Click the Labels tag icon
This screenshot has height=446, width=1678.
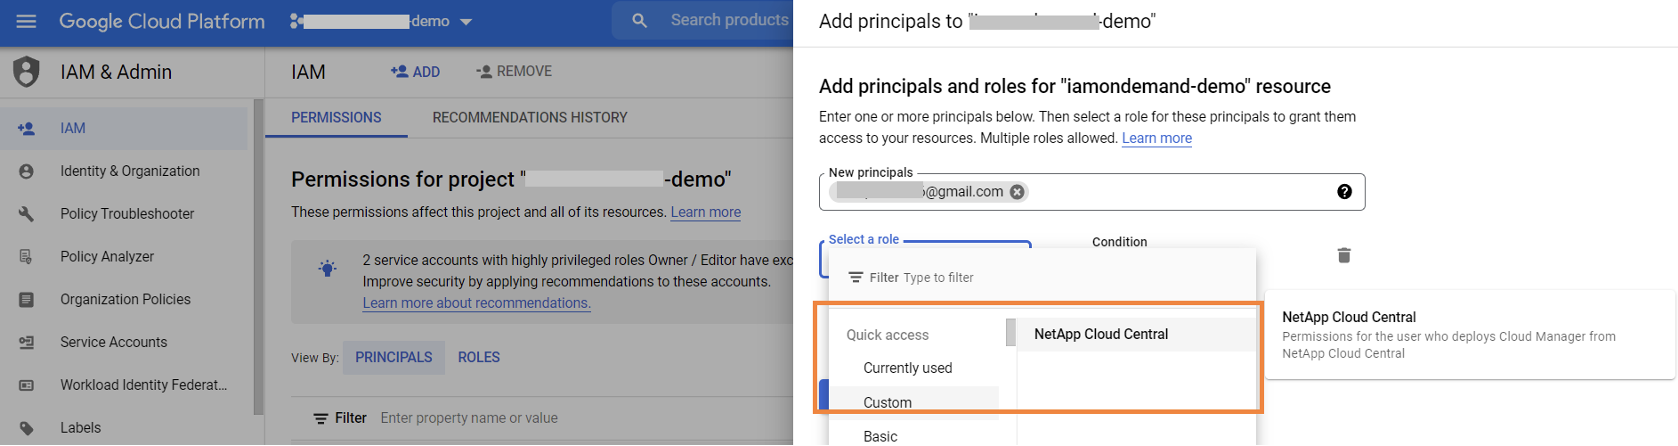click(26, 428)
